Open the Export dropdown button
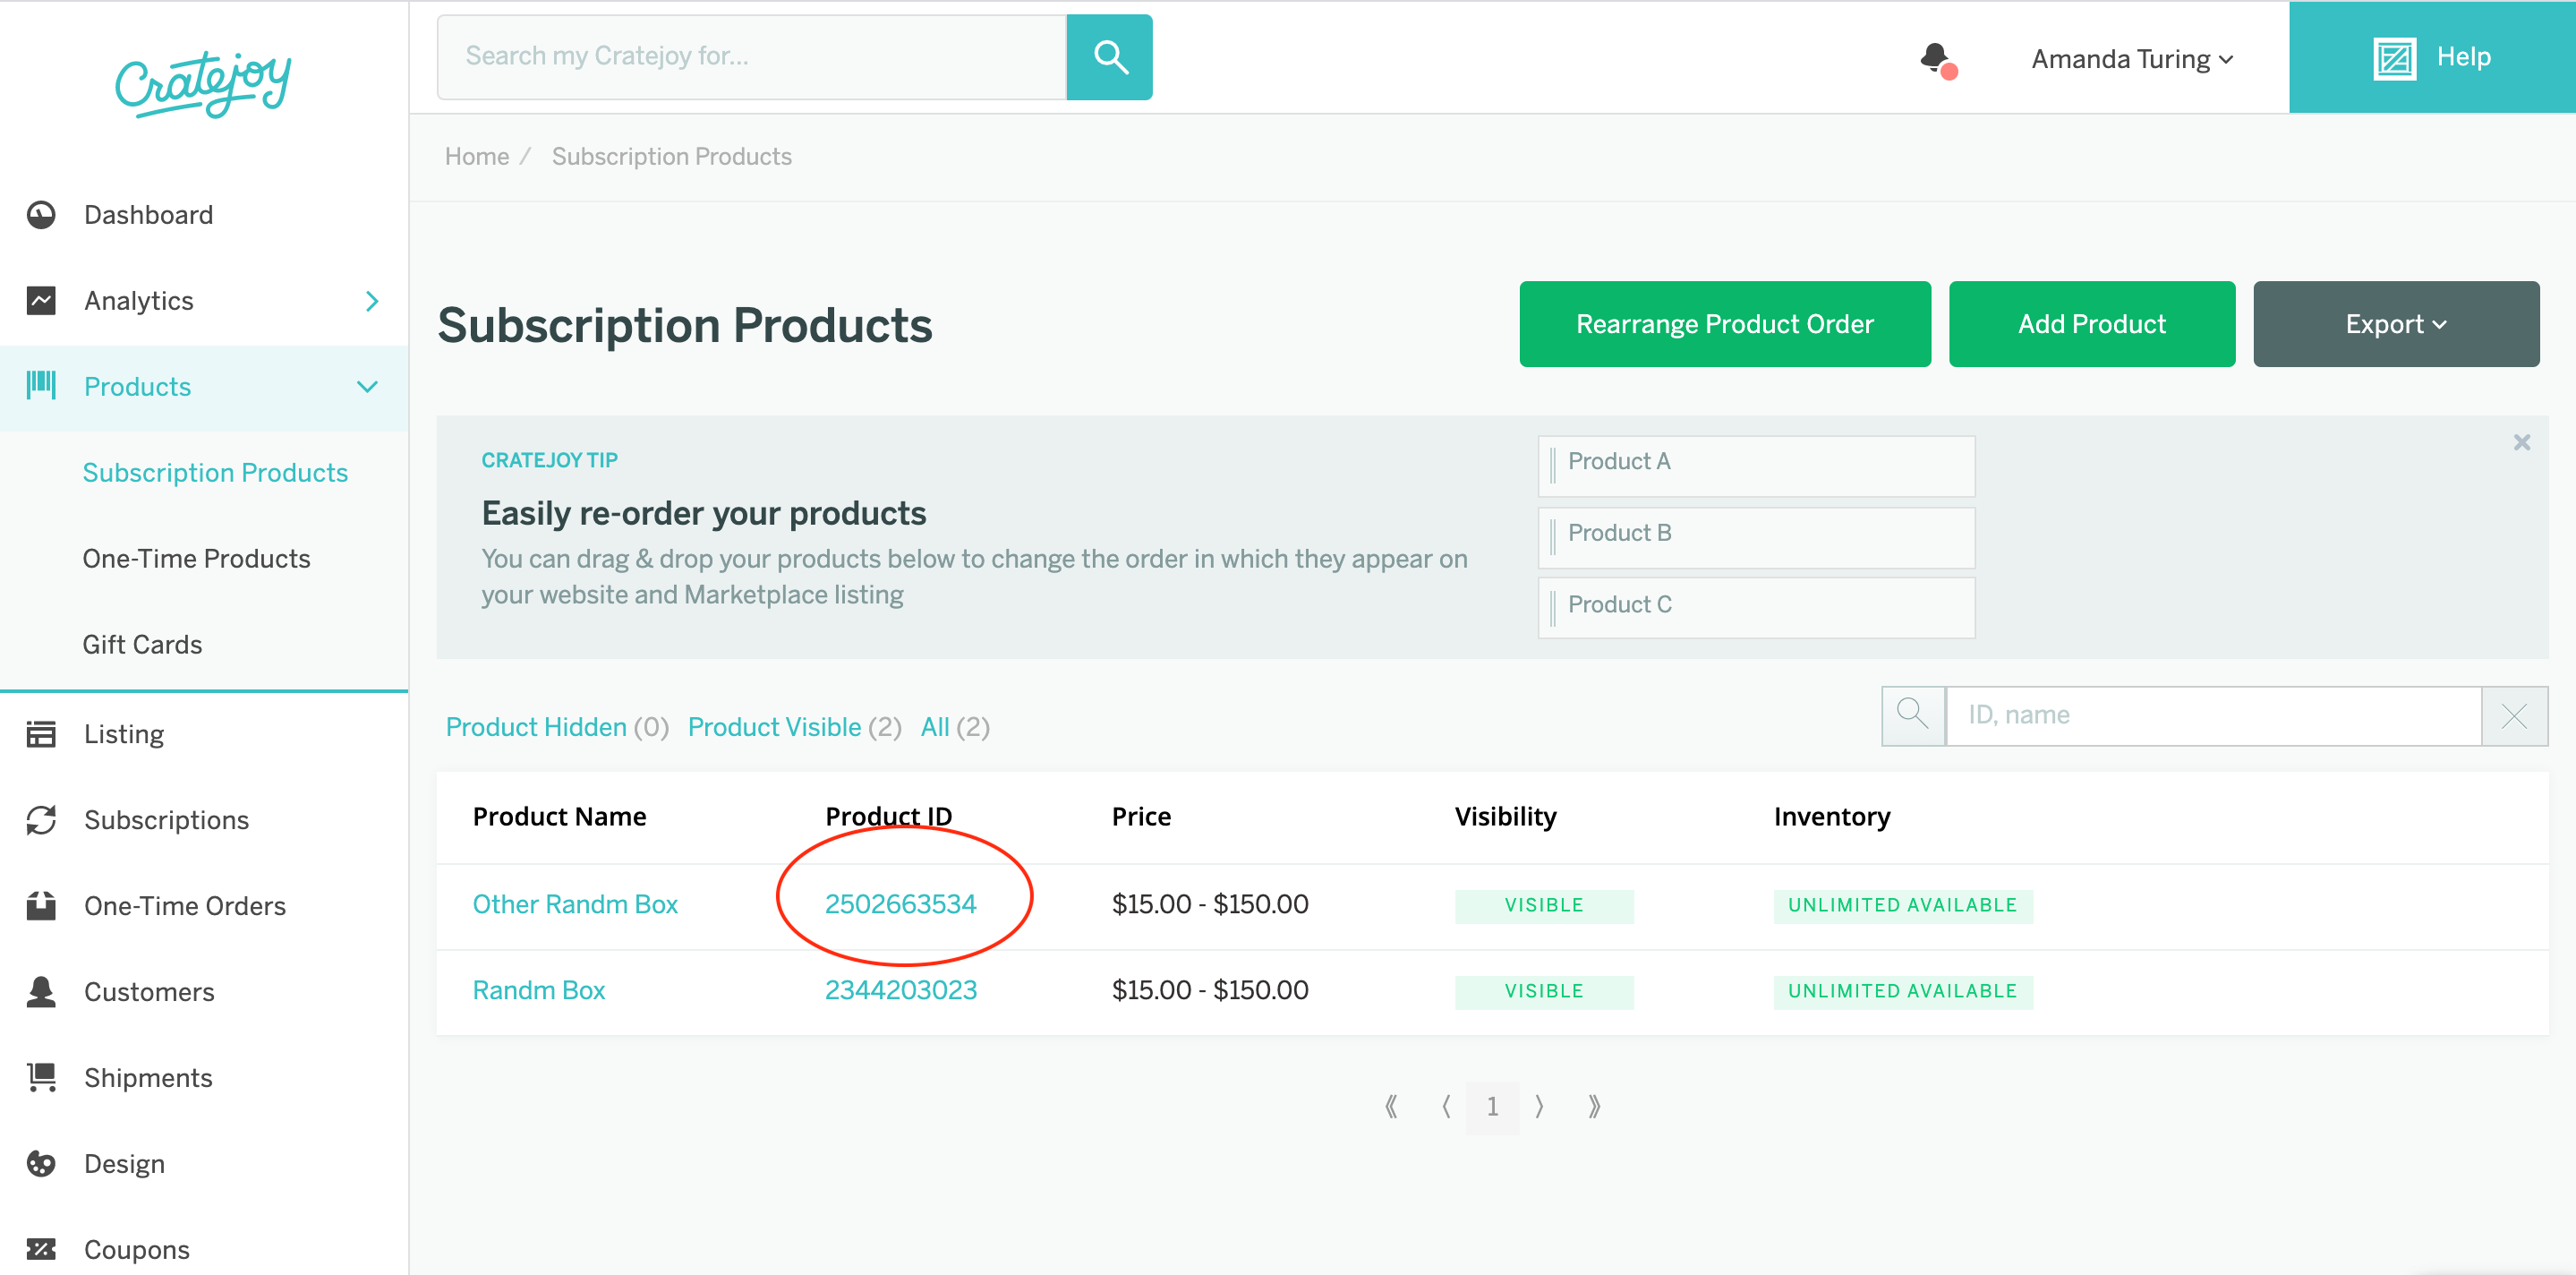The width and height of the screenshot is (2576, 1275). (2395, 324)
